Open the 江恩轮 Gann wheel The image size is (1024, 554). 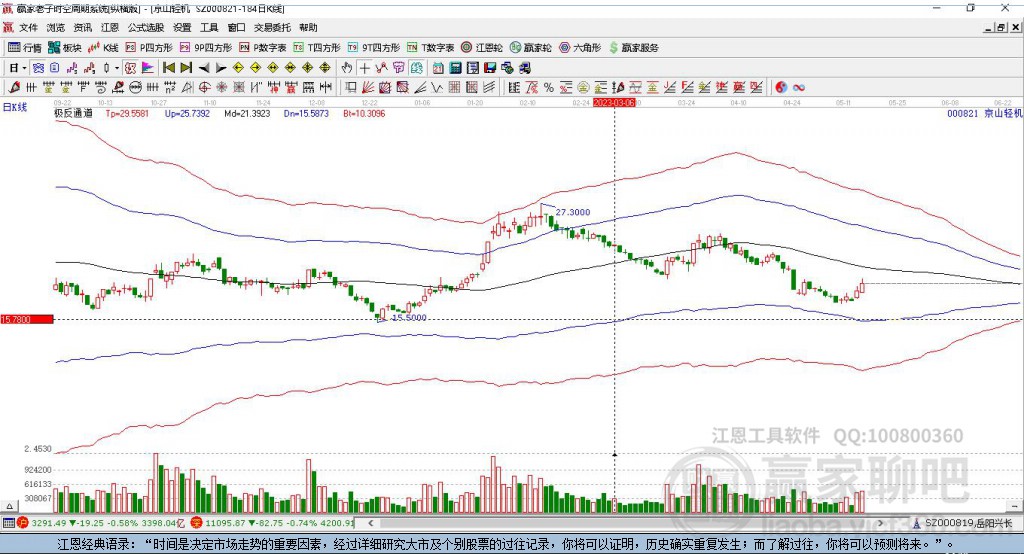pos(482,48)
